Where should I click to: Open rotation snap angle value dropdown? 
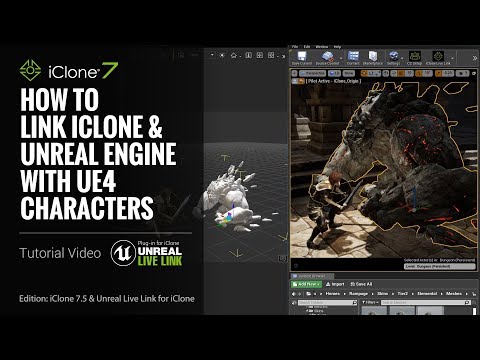pos(428,73)
